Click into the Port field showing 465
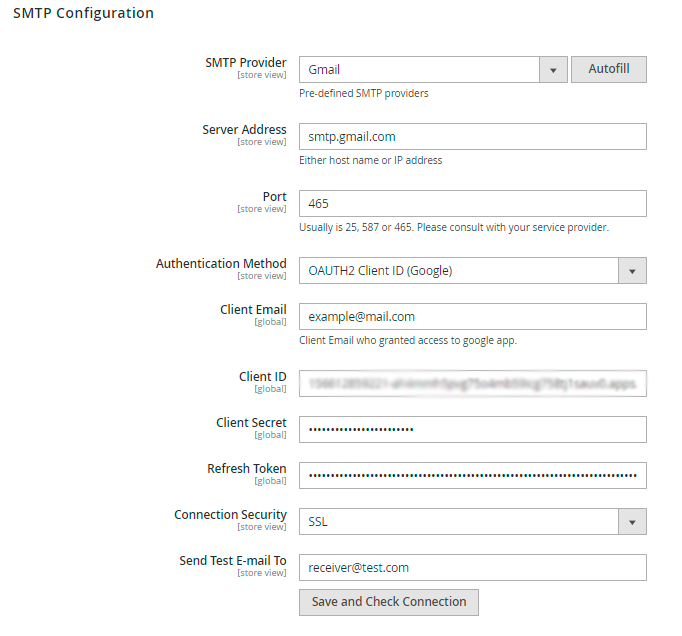 pyautogui.click(x=472, y=204)
